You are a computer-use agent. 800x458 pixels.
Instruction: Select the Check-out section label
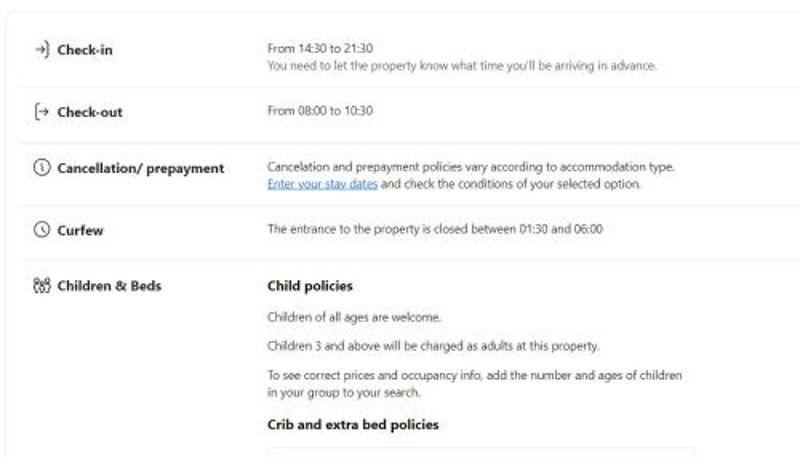[x=89, y=112]
